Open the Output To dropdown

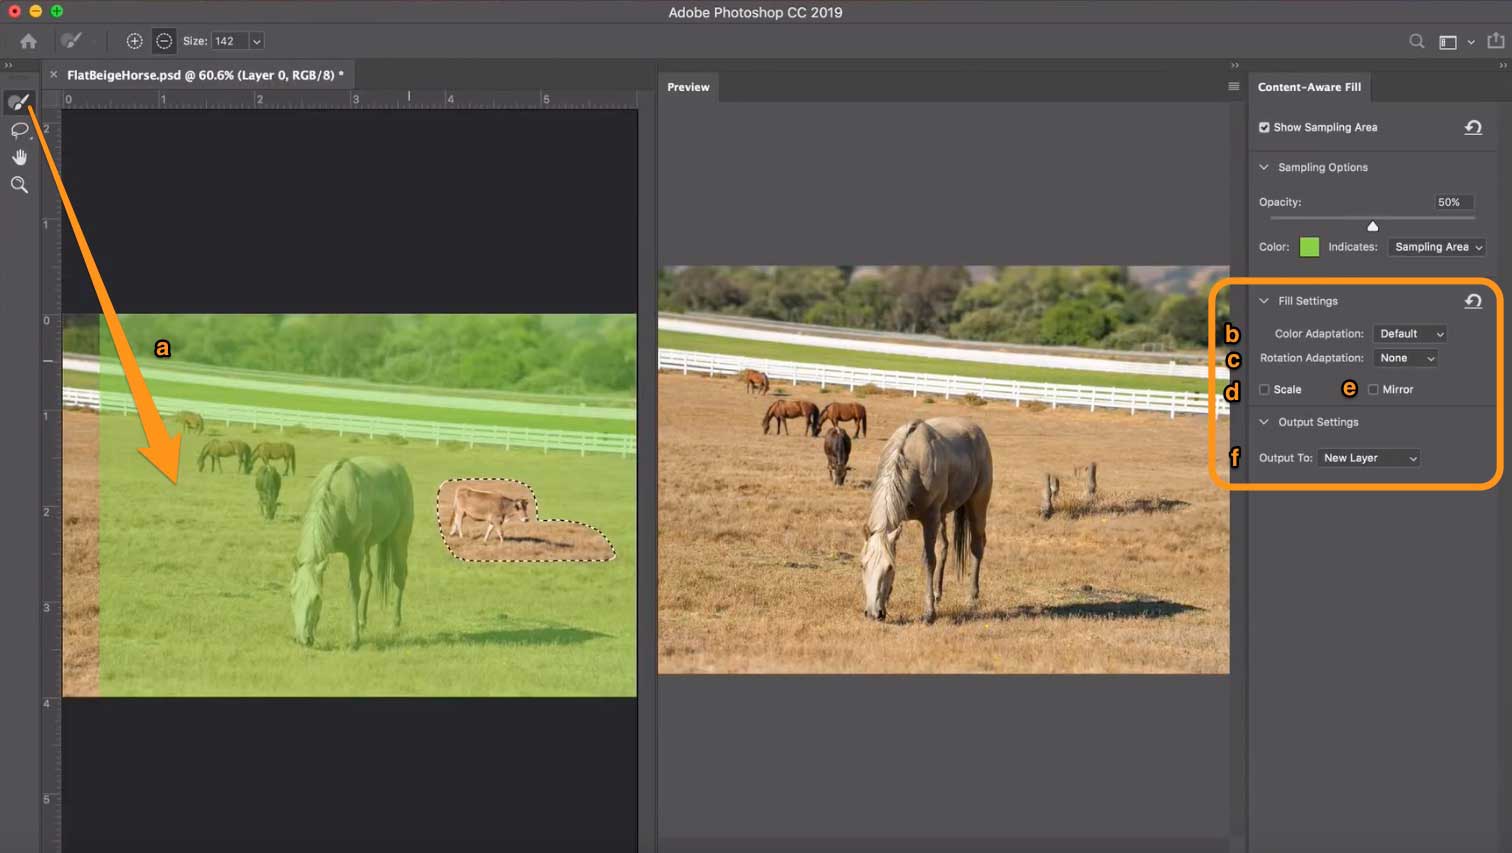pos(1369,458)
